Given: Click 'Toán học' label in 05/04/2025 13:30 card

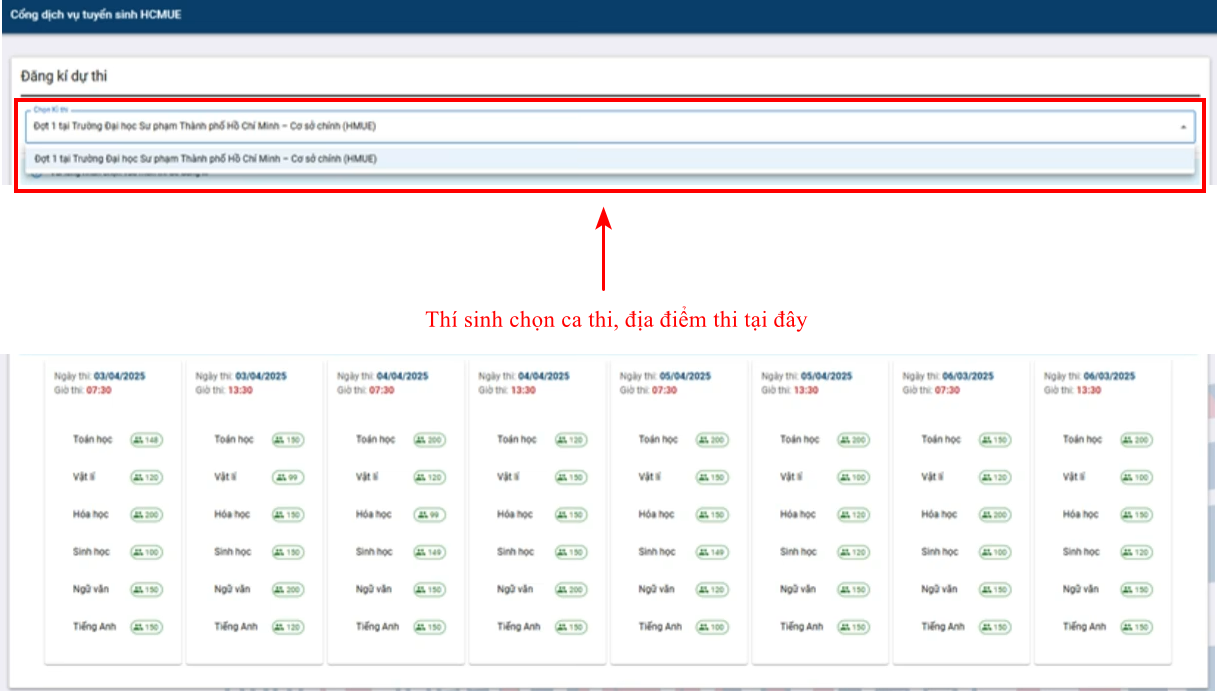Looking at the screenshot, I should [x=800, y=440].
